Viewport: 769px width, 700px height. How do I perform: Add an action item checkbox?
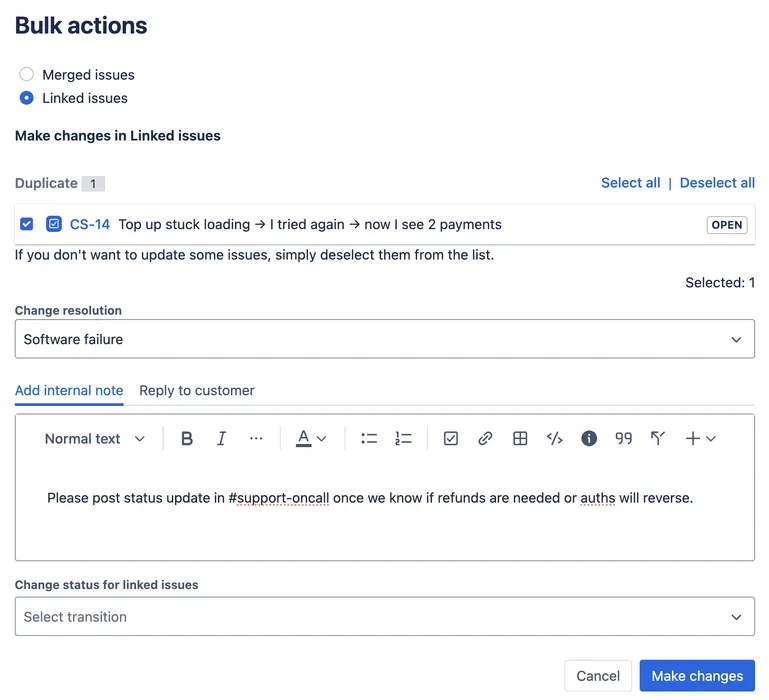pyautogui.click(x=451, y=439)
